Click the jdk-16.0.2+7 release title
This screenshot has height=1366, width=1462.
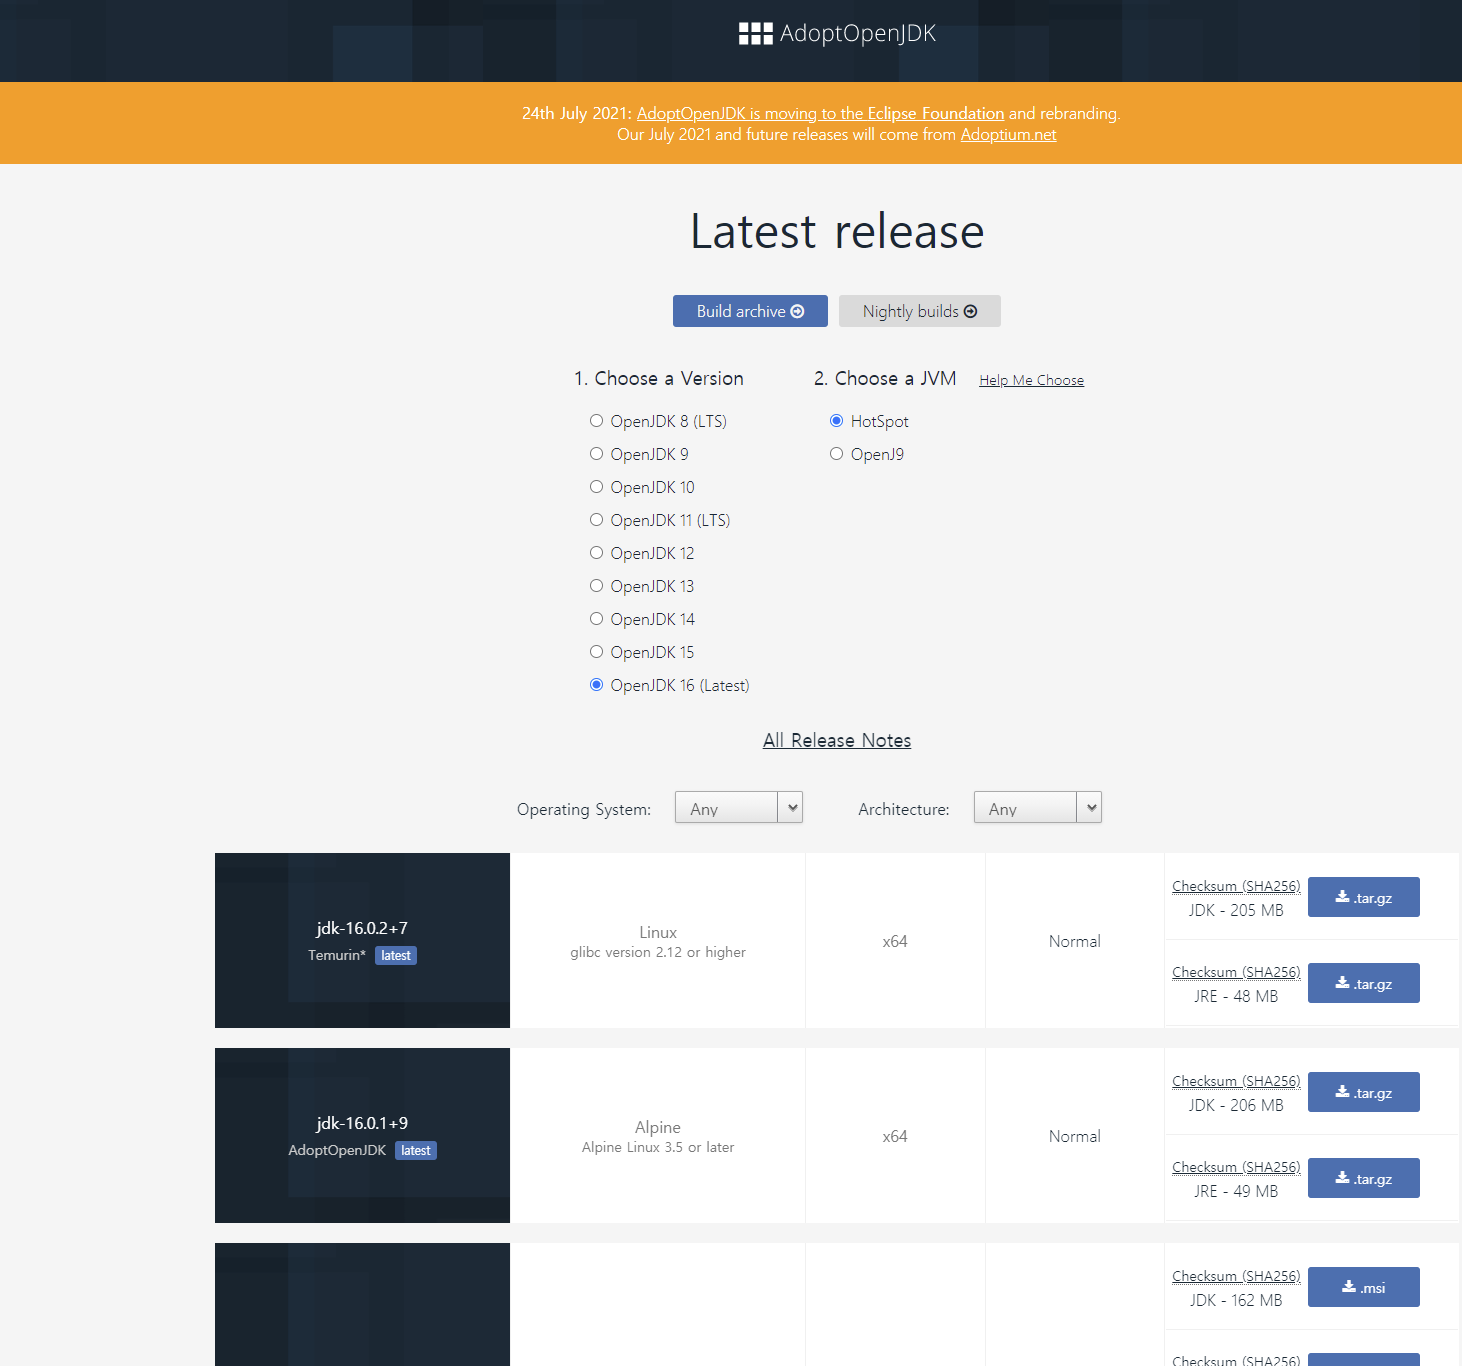(x=362, y=928)
